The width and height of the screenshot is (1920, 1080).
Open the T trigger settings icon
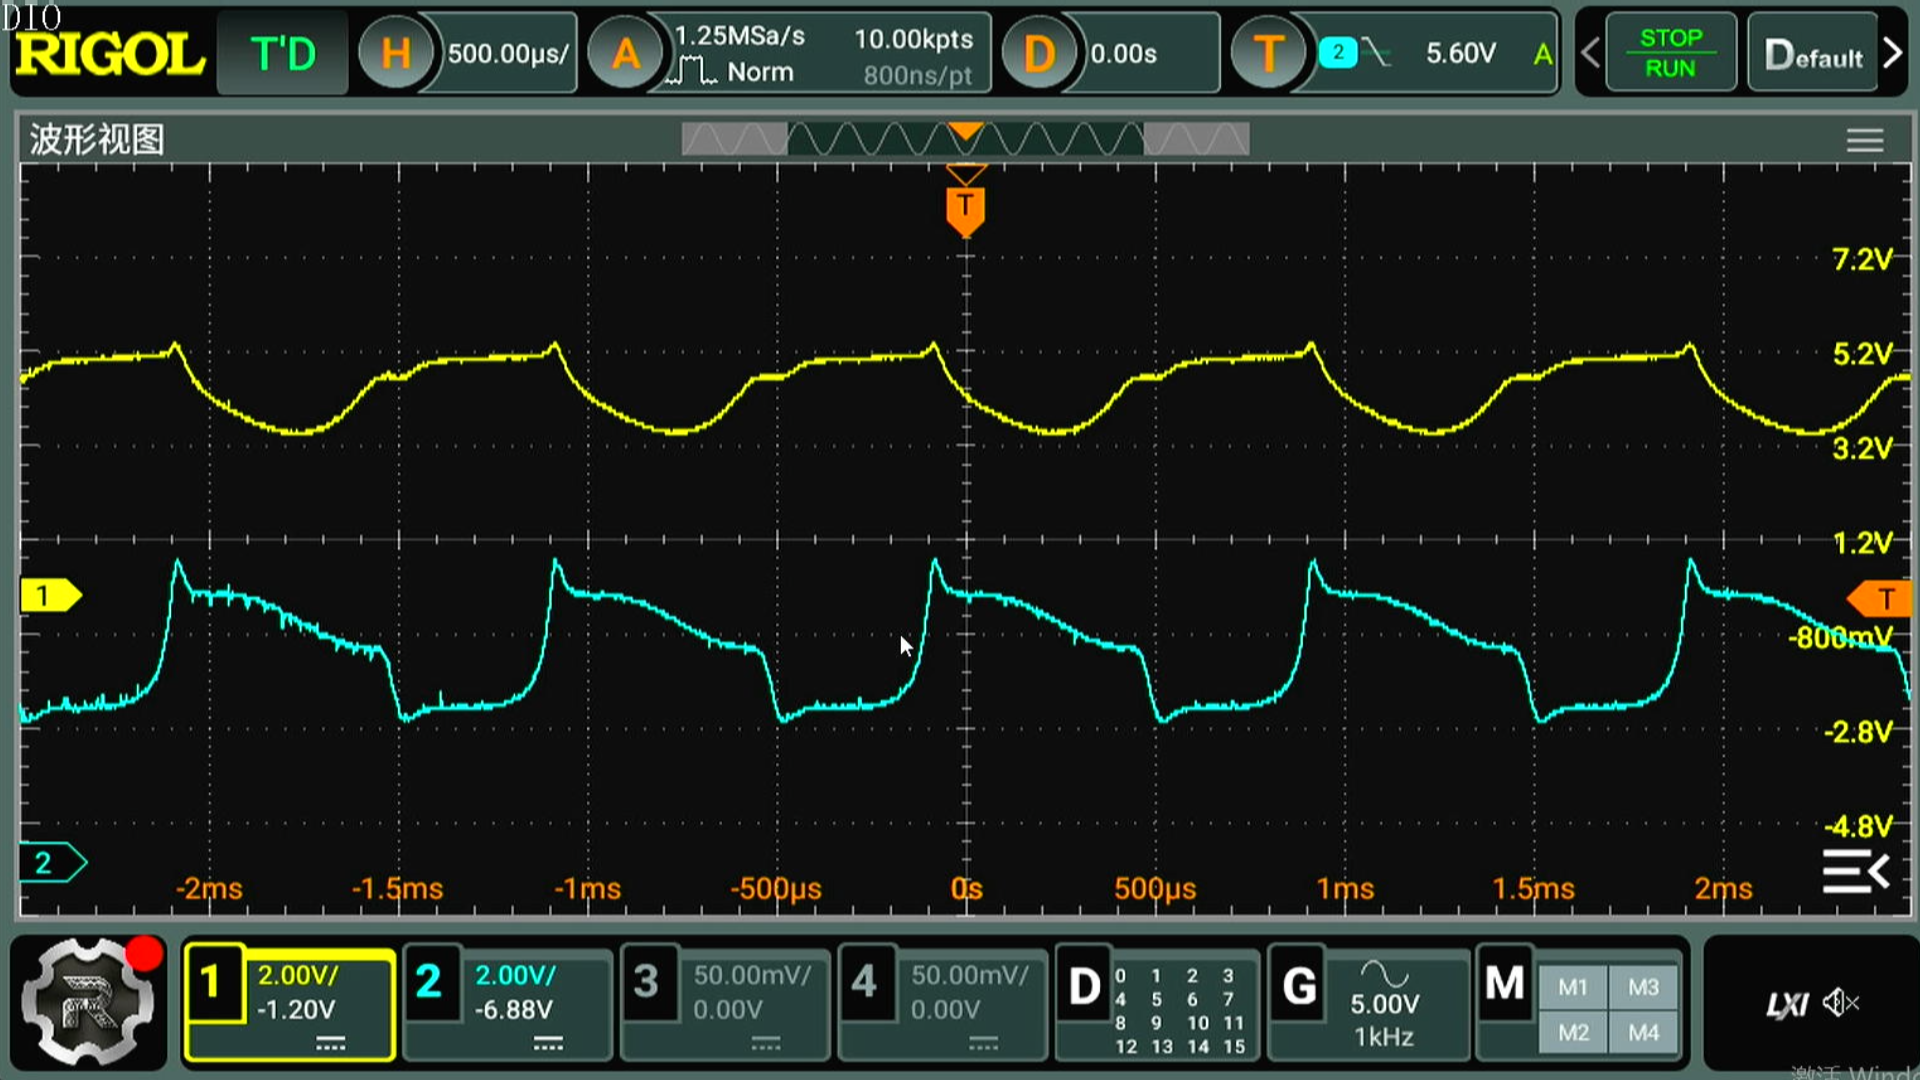click(x=1267, y=54)
